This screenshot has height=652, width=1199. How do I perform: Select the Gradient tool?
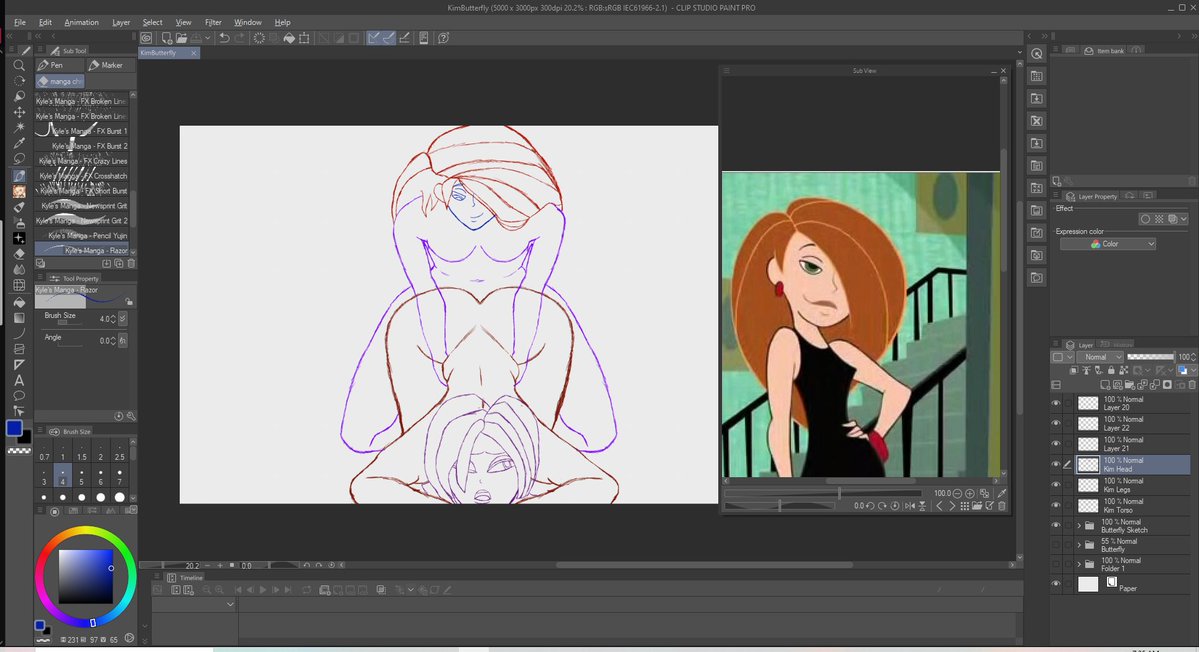click(19, 317)
